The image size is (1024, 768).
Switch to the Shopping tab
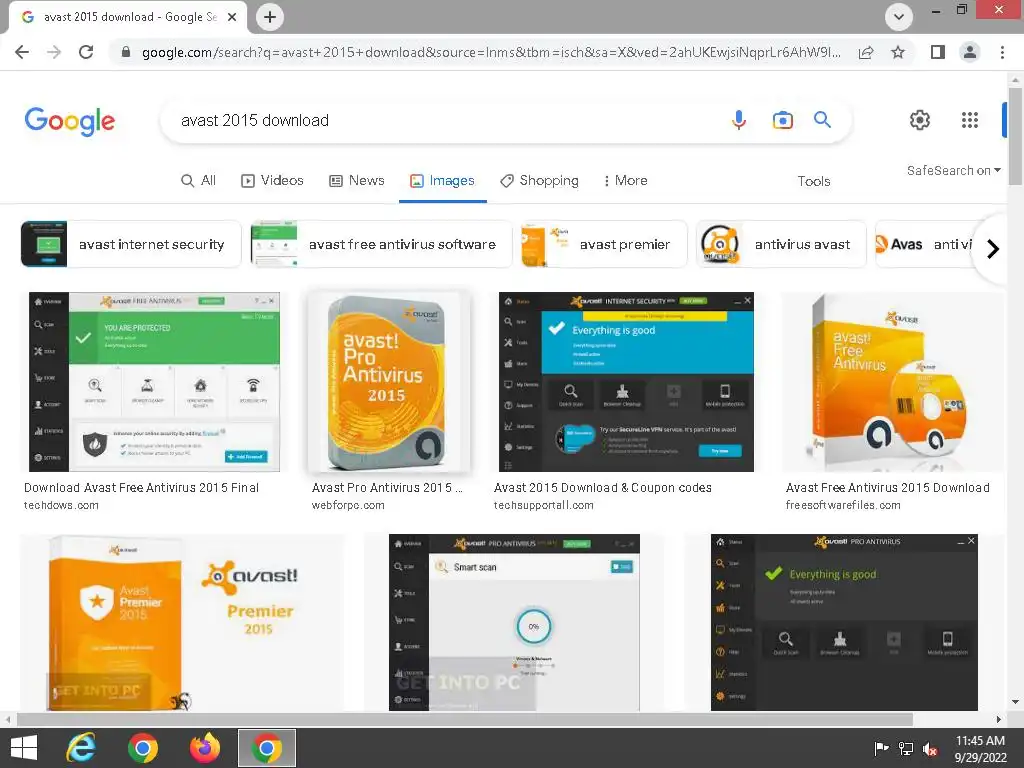[x=539, y=180]
